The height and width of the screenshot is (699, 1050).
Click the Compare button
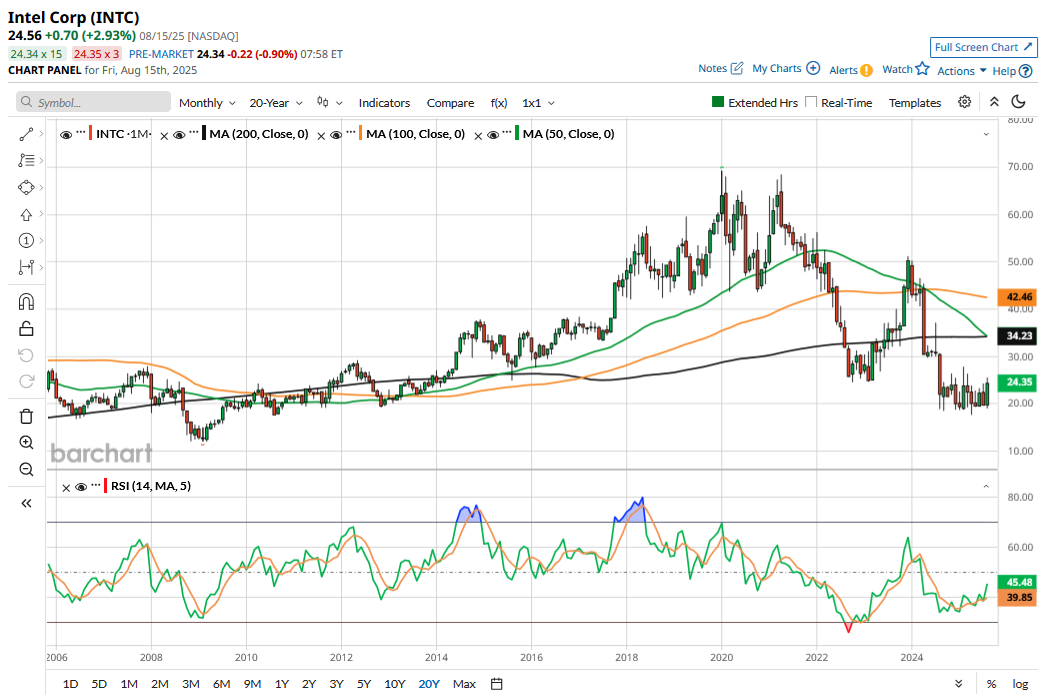pos(450,102)
